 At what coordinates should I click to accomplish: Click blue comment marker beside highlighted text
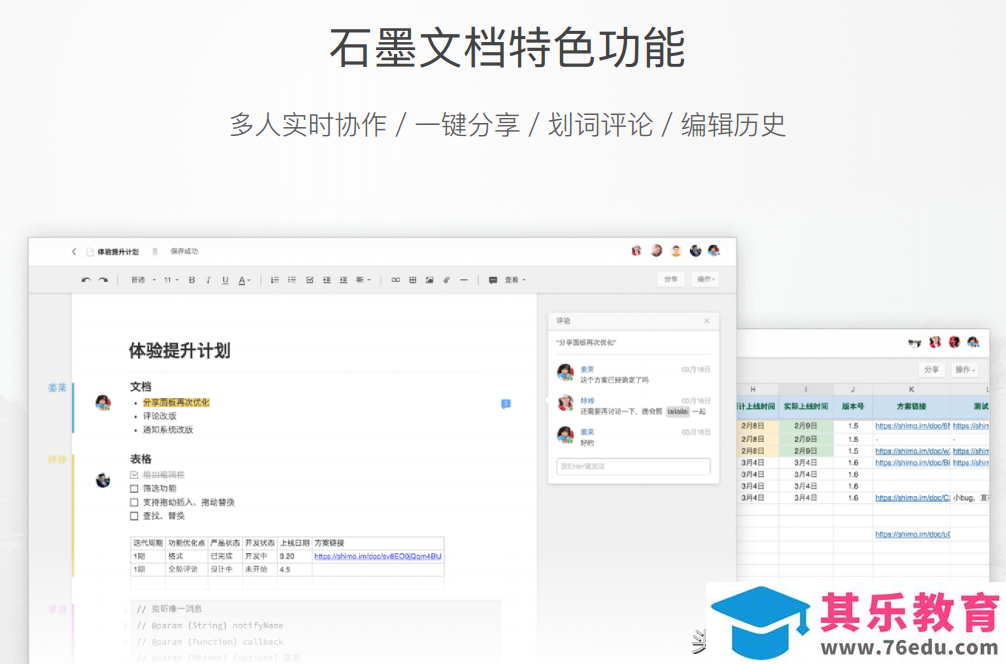[506, 404]
